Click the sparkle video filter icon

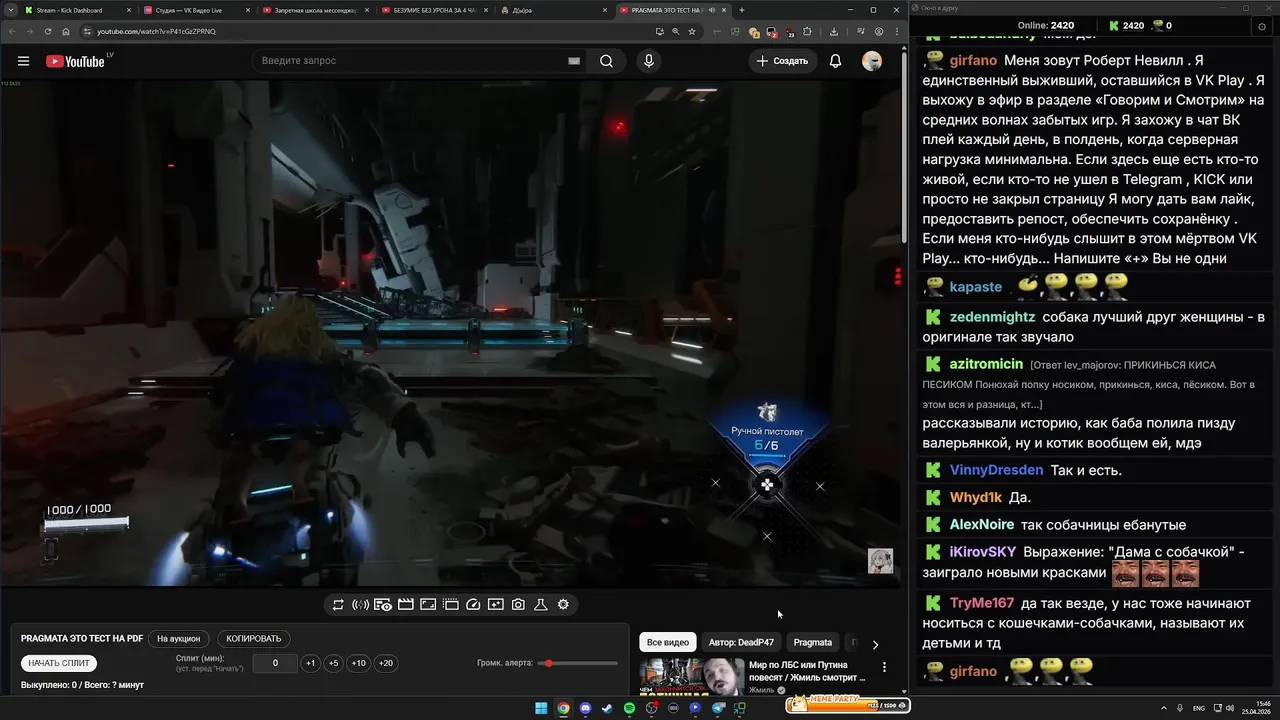[496, 604]
